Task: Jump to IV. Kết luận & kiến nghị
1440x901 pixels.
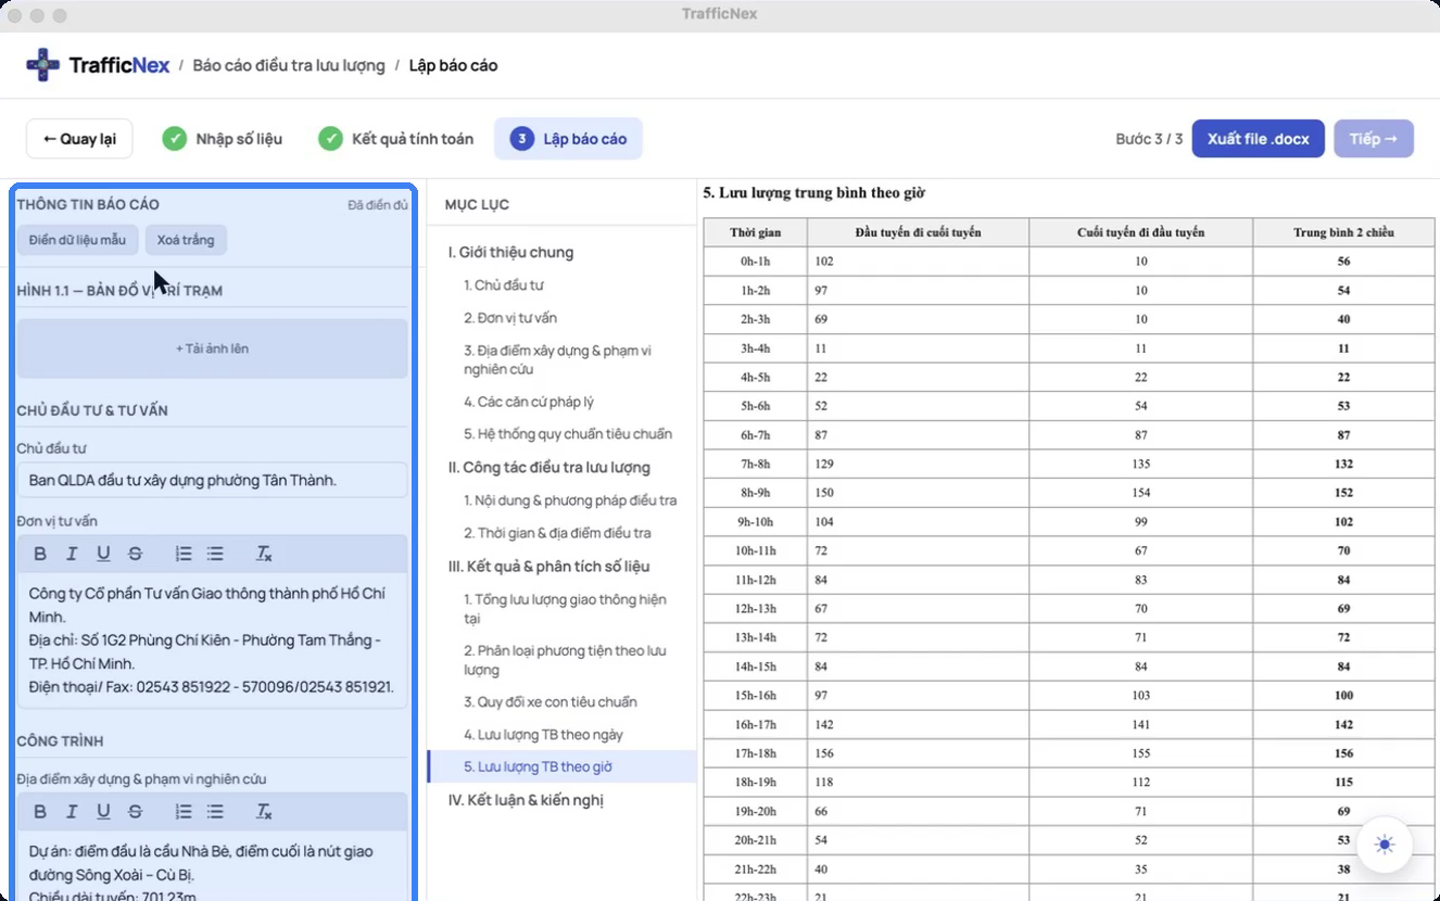Action: [x=526, y=800]
